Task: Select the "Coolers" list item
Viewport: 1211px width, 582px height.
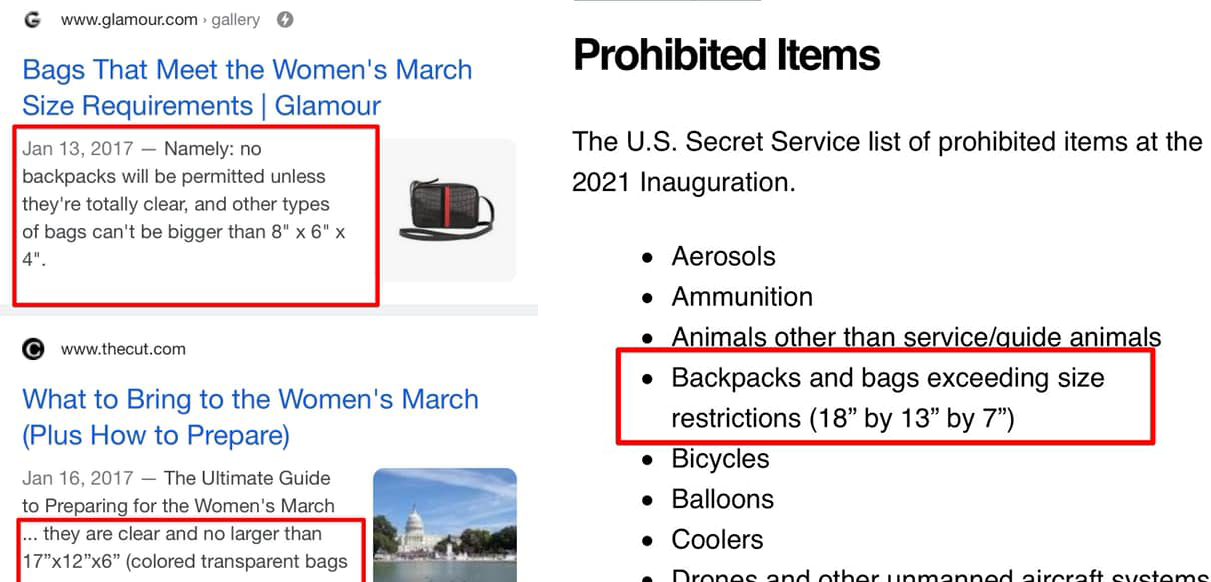Action: pos(717,540)
